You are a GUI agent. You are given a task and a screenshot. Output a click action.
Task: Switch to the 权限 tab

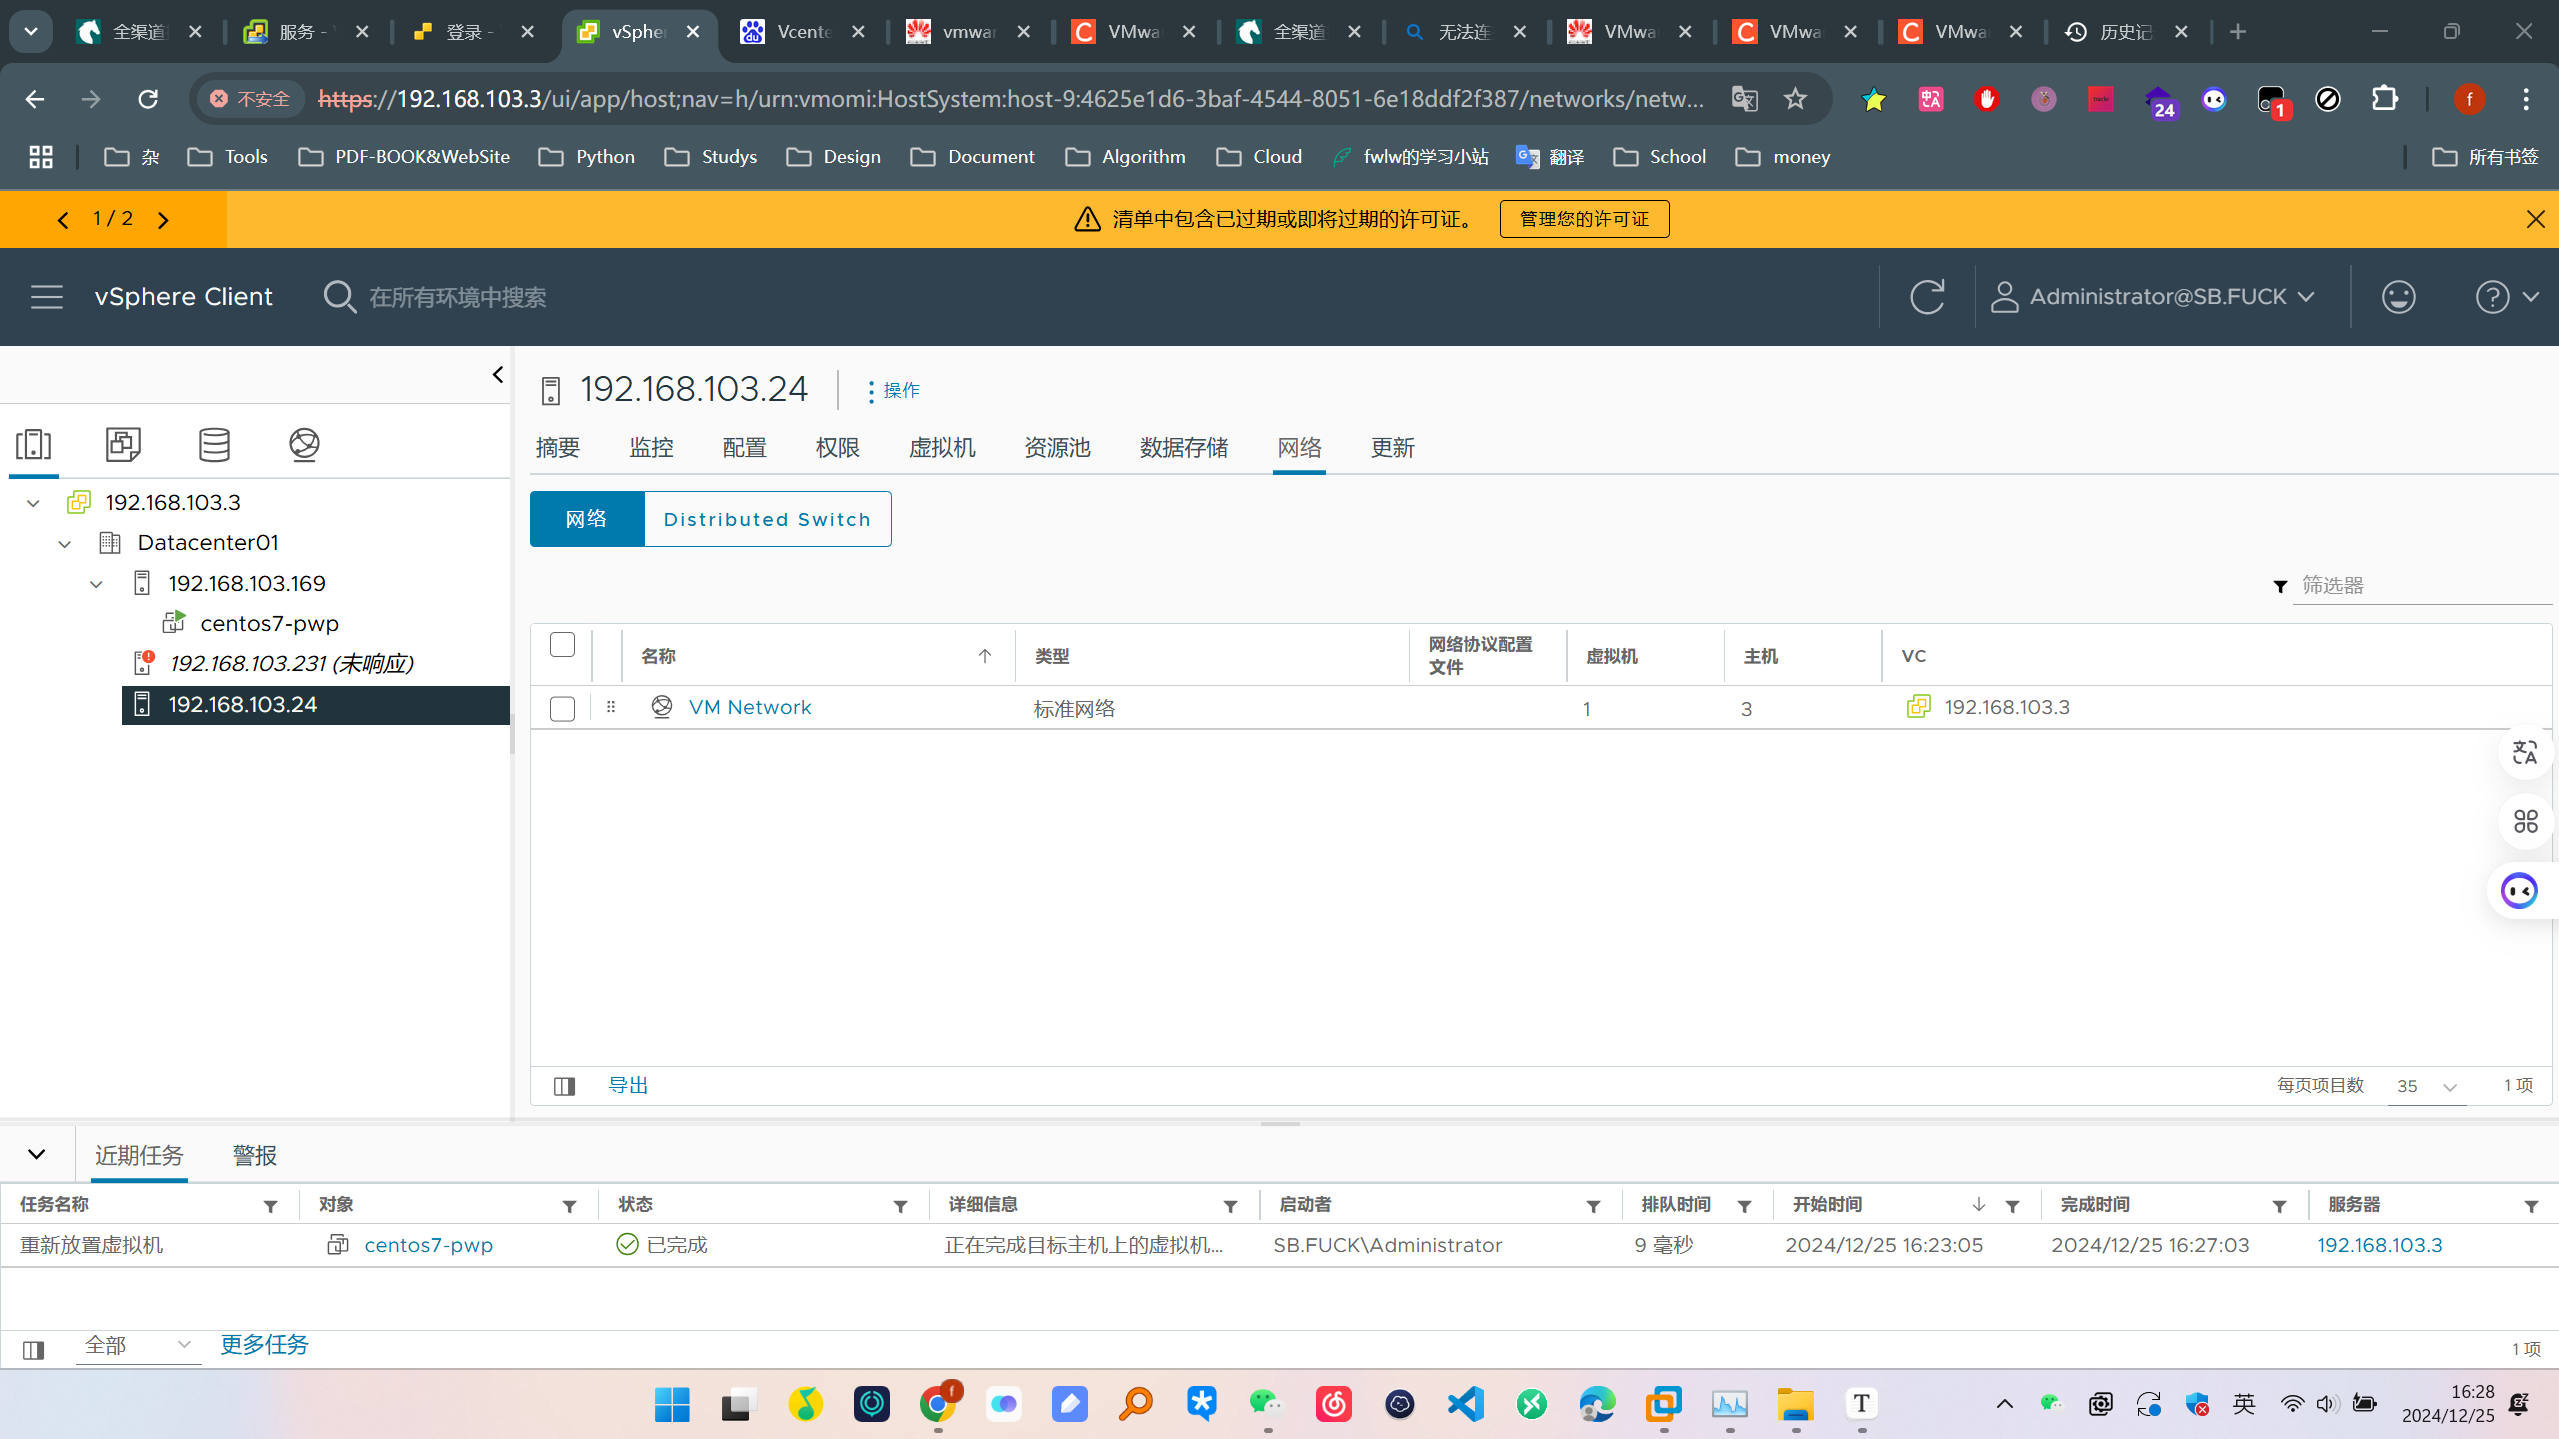click(838, 448)
